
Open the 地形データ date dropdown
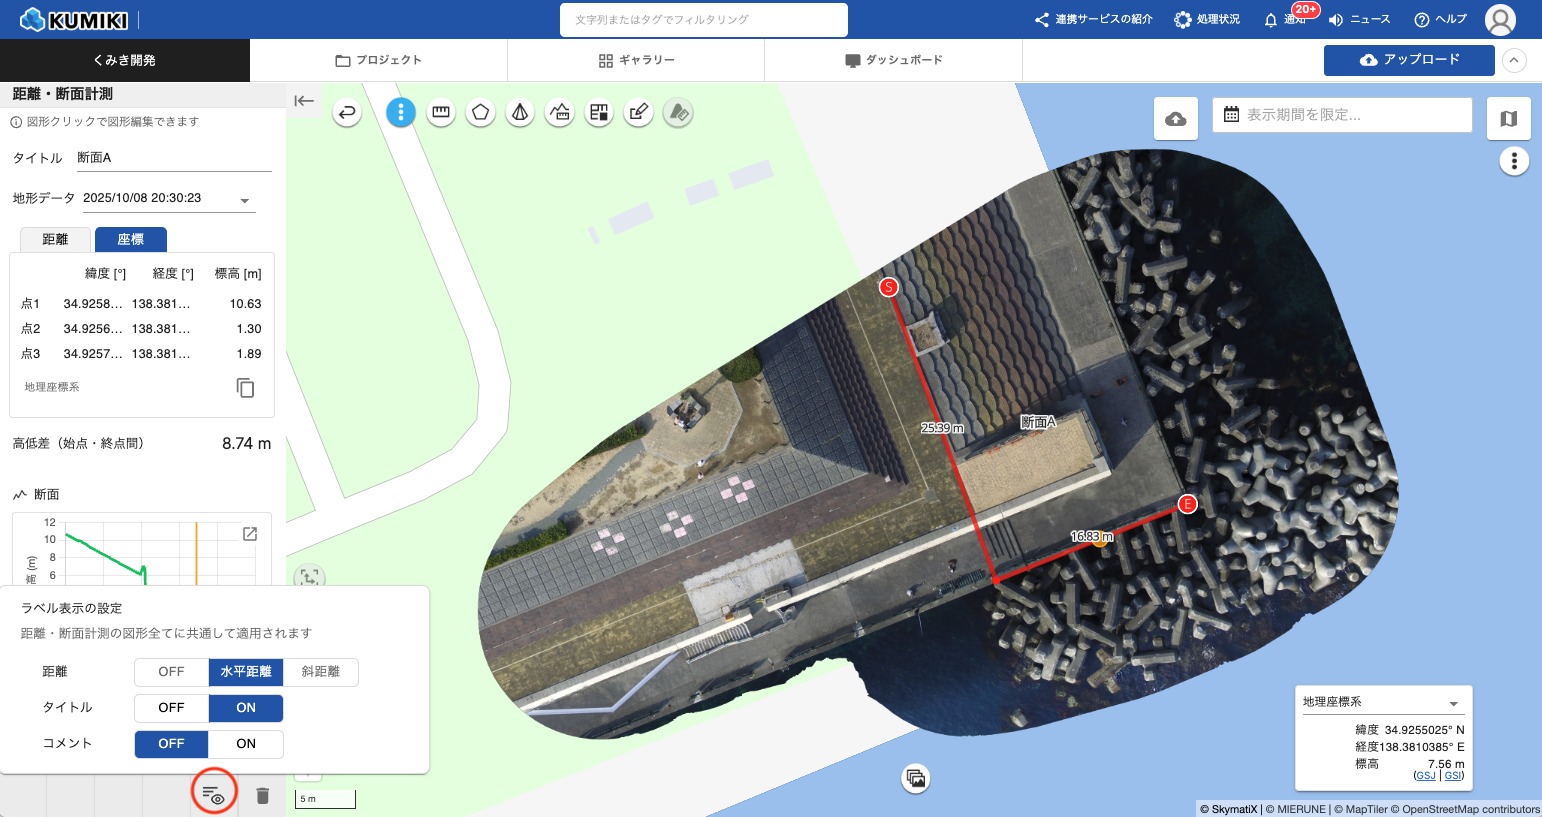coord(244,200)
